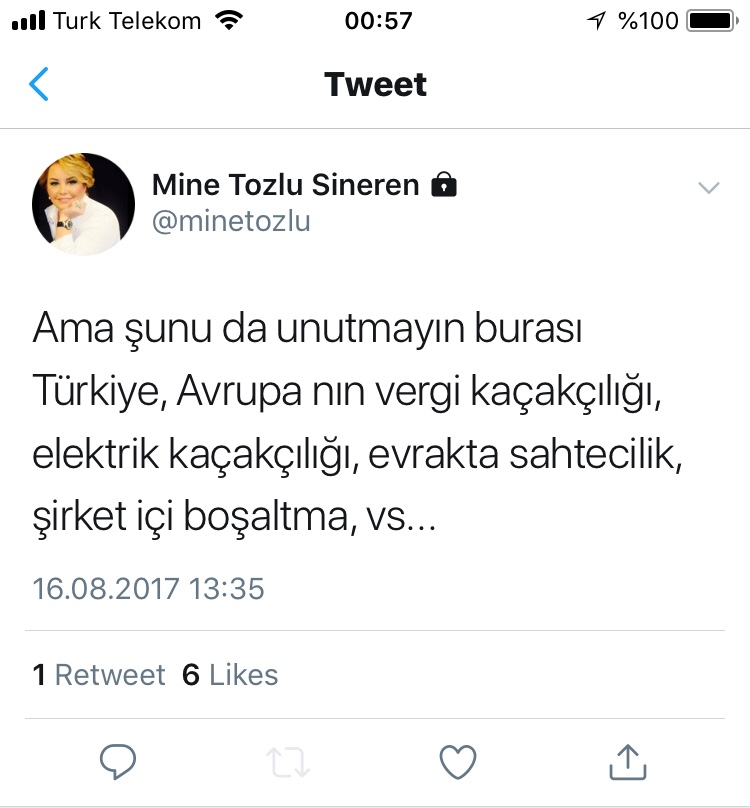The width and height of the screenshot is (750, 808).
Task: Tap the location arrow status icon
Action: pos(596,21)
